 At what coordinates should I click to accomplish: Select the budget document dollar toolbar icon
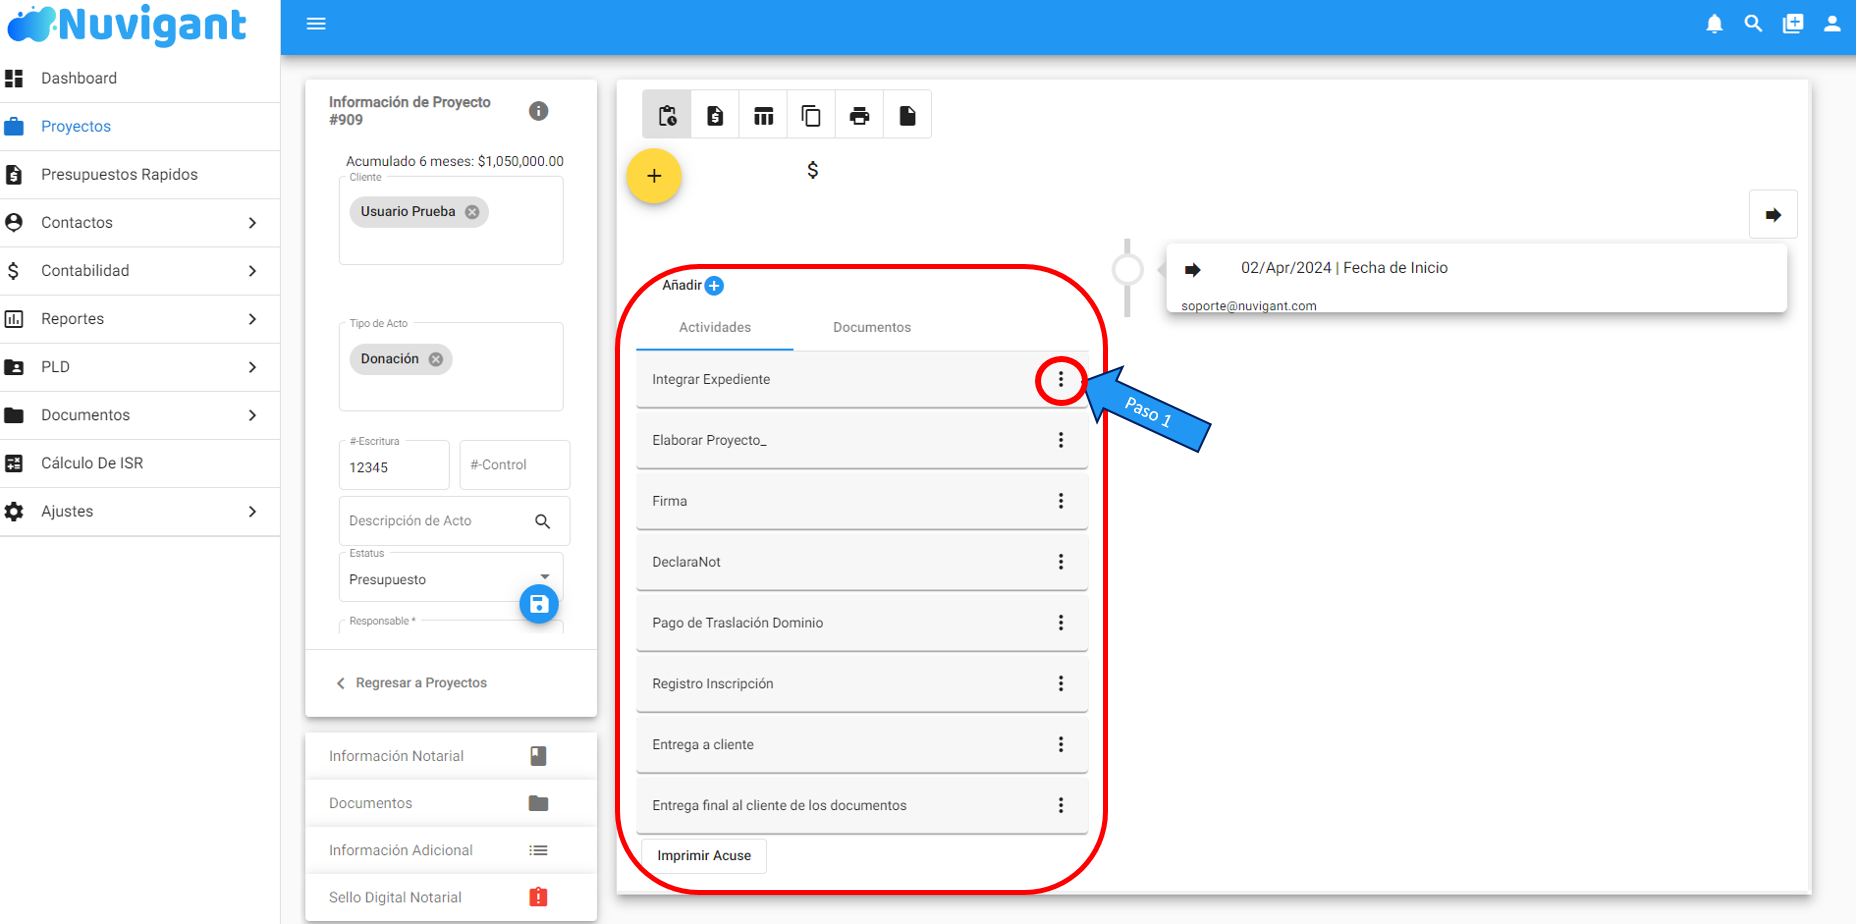pyautogui.click(x=715, y=115)
